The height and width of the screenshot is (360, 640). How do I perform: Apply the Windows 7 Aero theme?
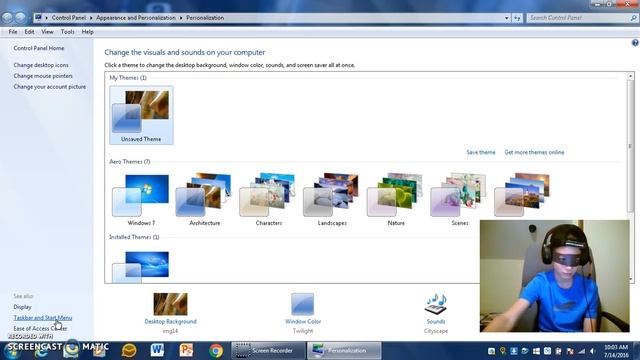tap(141, 199)
